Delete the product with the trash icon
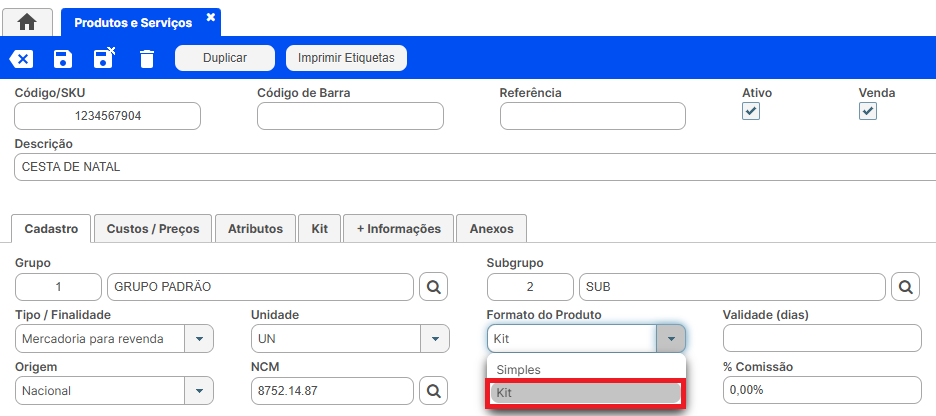 click(147, 59)
